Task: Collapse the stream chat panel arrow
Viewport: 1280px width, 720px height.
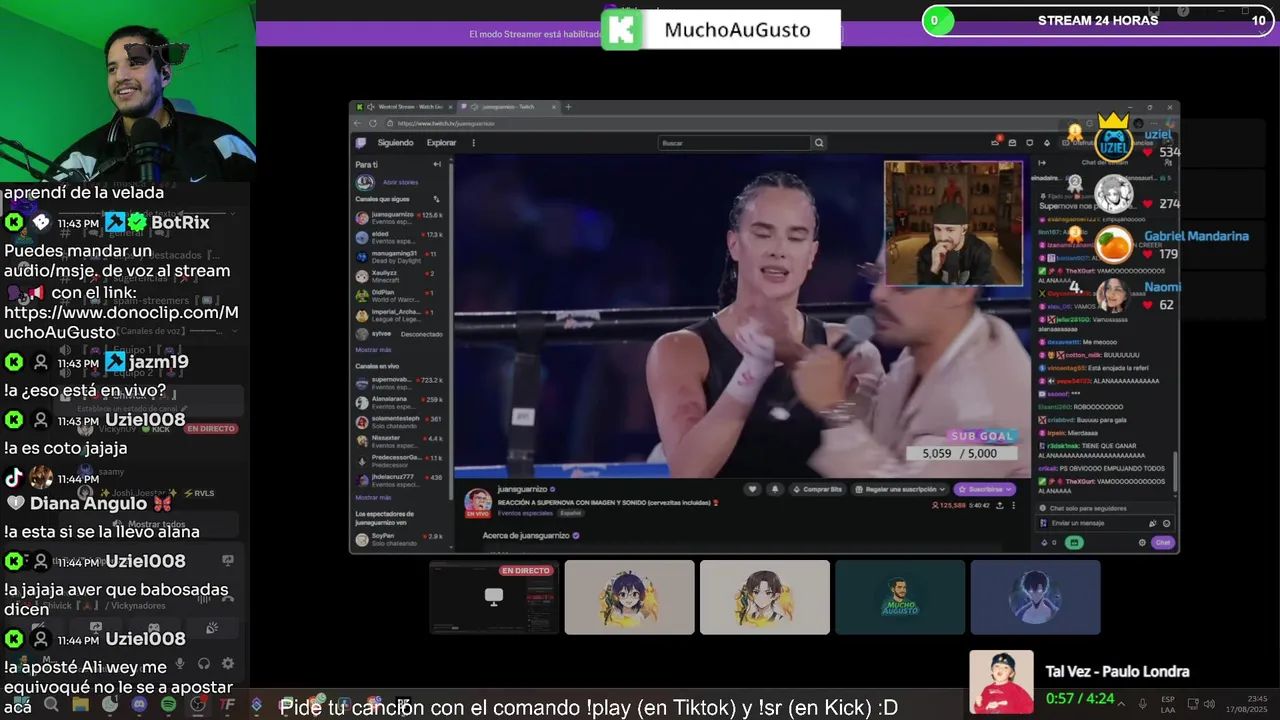Action: (x=1041, y=163)
